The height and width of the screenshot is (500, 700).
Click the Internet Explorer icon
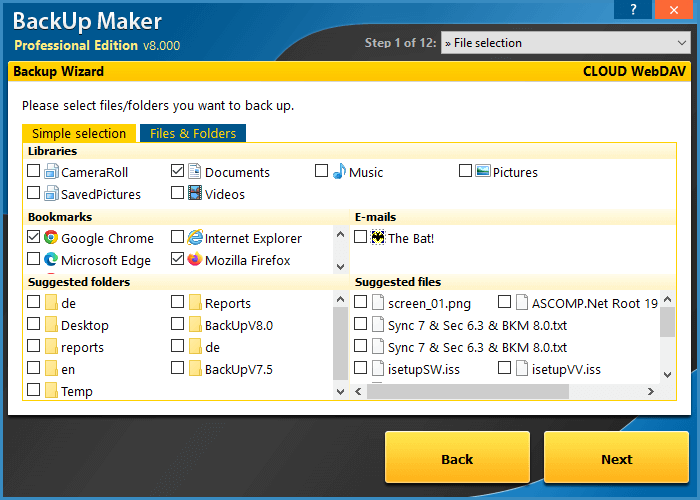pyautogui.click(x=194, y=238)
